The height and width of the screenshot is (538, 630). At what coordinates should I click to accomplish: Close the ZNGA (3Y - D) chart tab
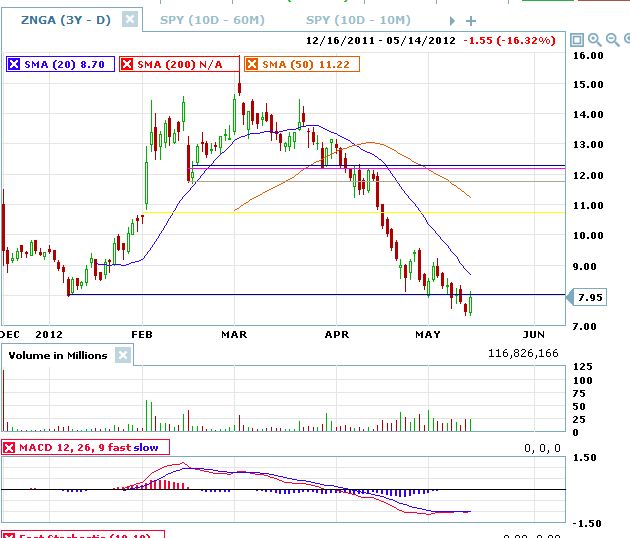(x=130, y=19)
